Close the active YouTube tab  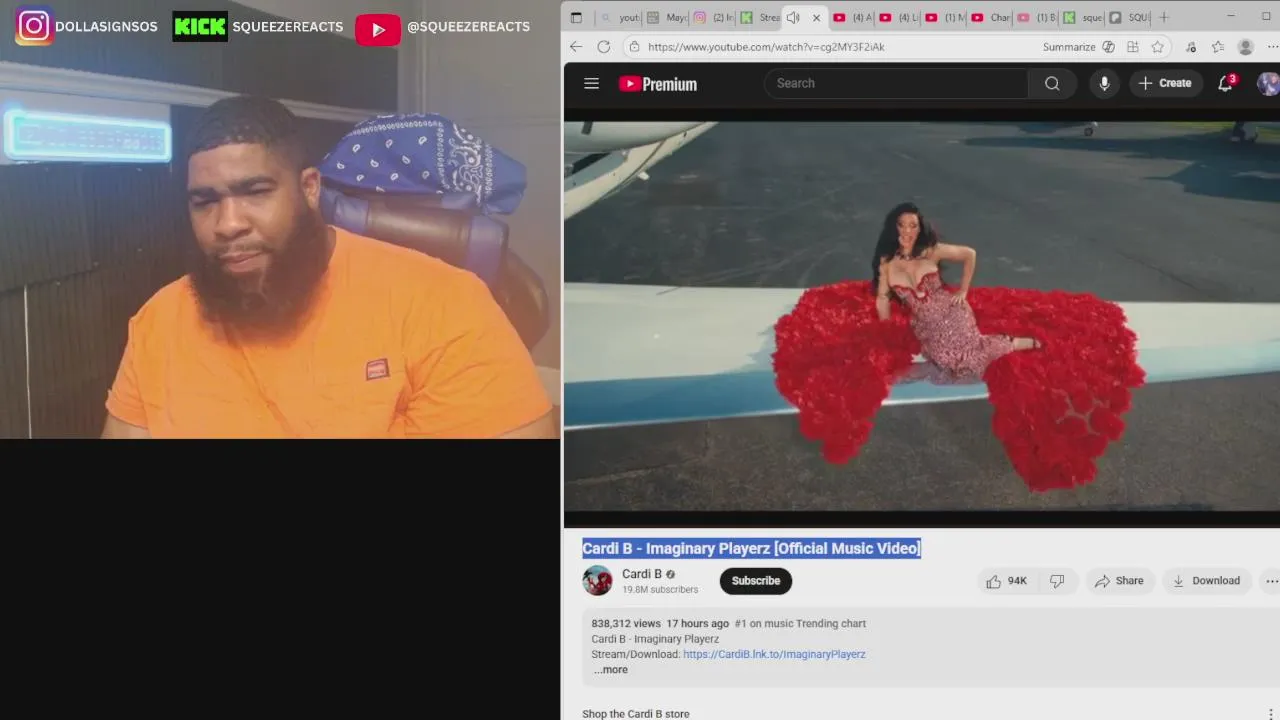click(816, 18)
